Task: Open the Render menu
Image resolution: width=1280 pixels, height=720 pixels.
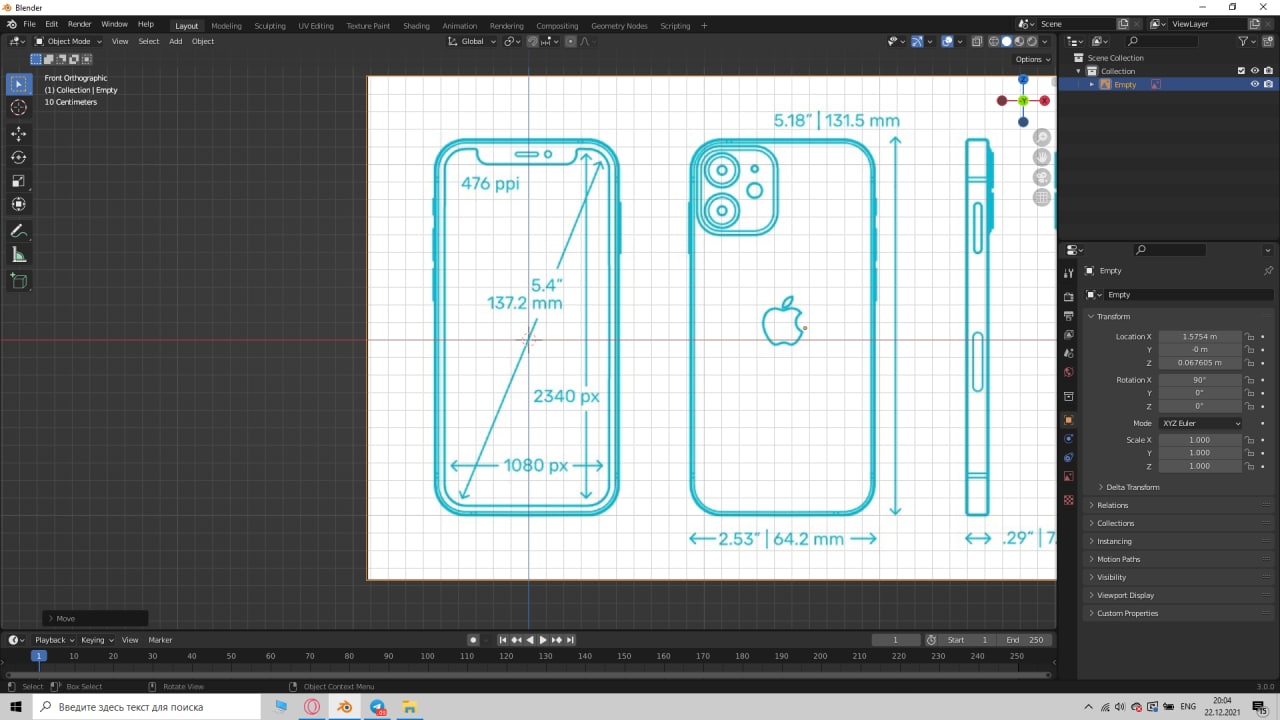Action: (79, 24)
